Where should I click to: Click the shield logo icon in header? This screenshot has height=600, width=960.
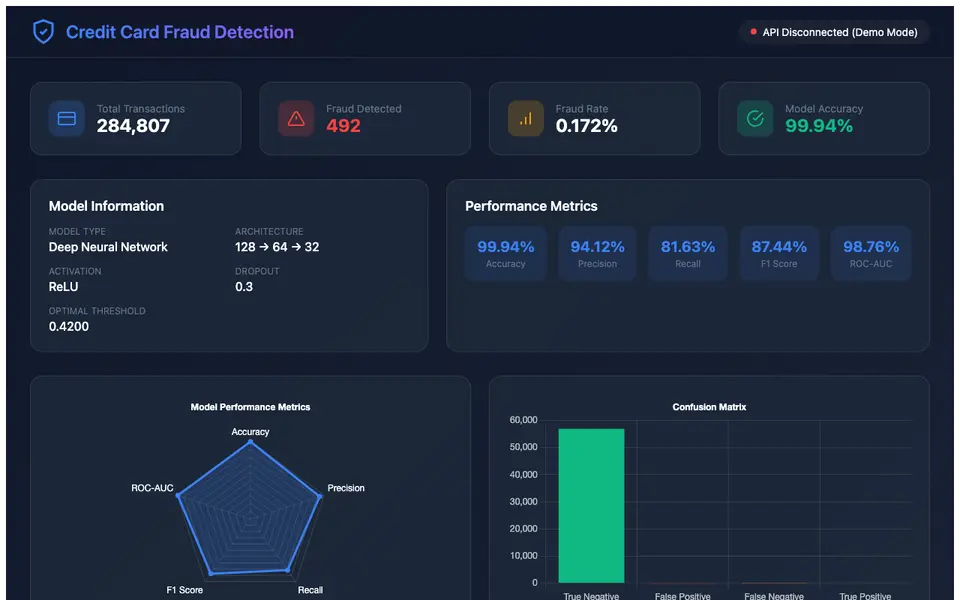(43, 32)
